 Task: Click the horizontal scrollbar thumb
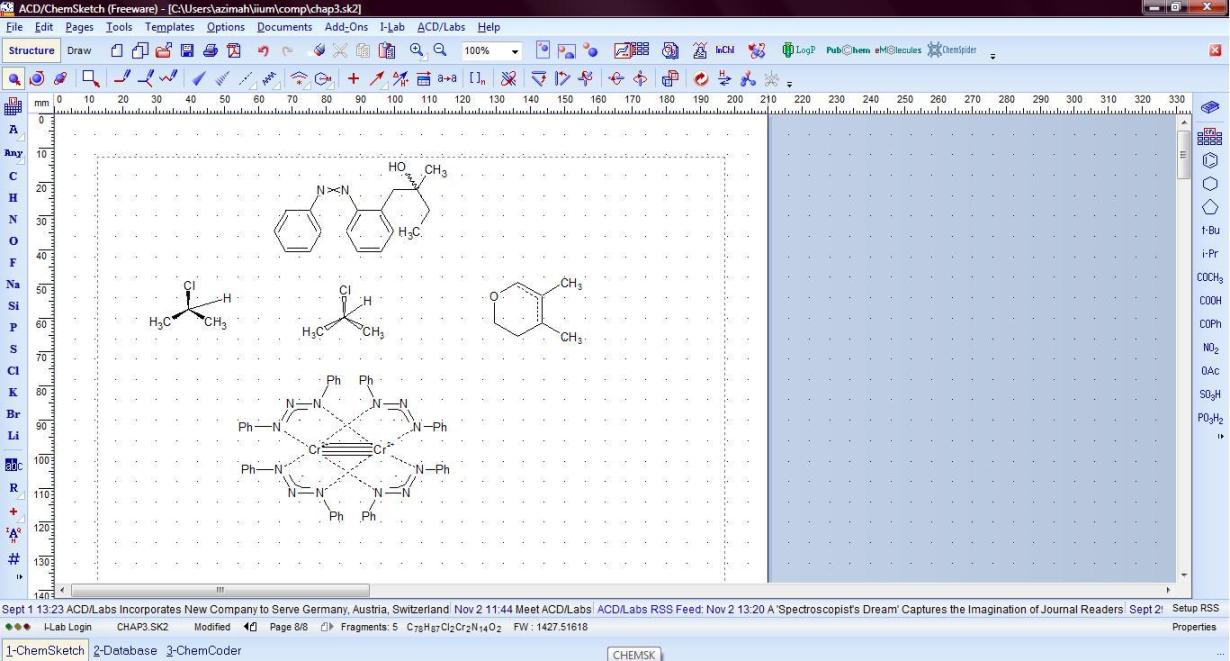pyautogui.click(x=220, y=591)
